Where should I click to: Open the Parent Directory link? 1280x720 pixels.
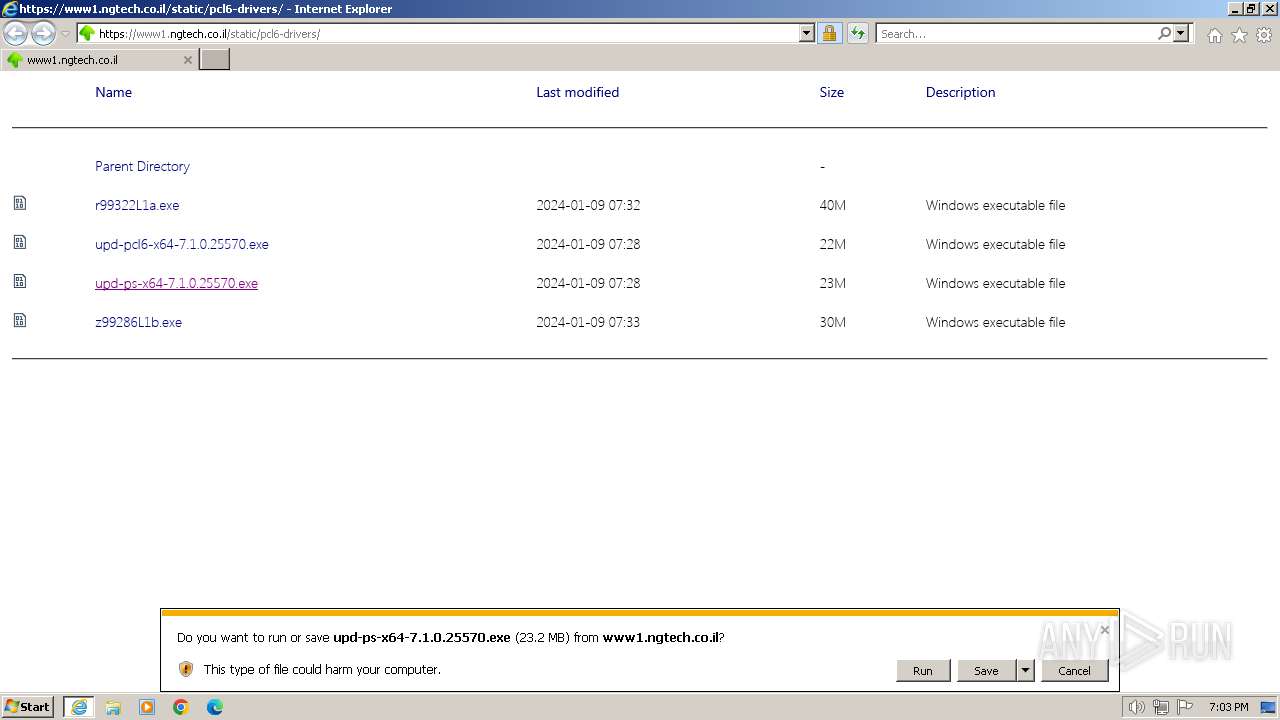point(142,166)
